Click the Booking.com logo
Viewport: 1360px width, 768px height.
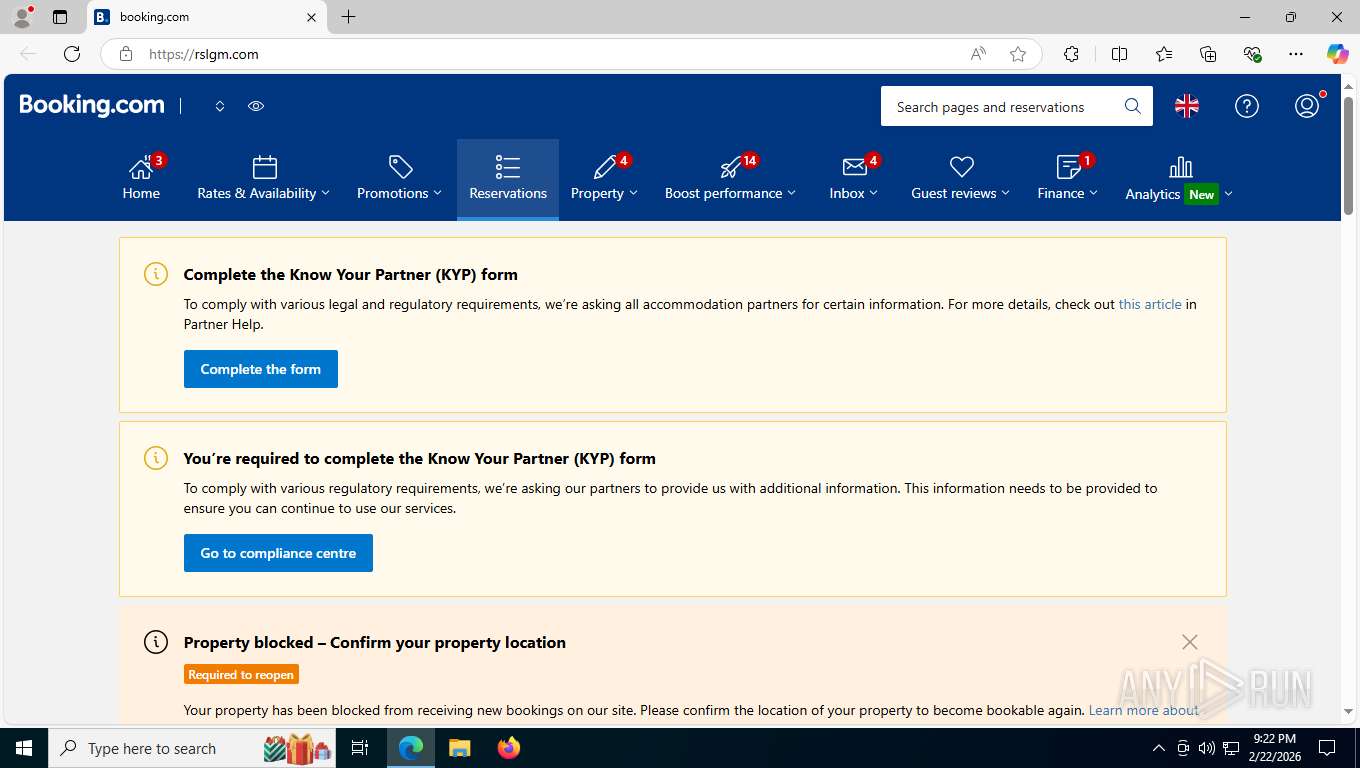(x=92, y=105)
